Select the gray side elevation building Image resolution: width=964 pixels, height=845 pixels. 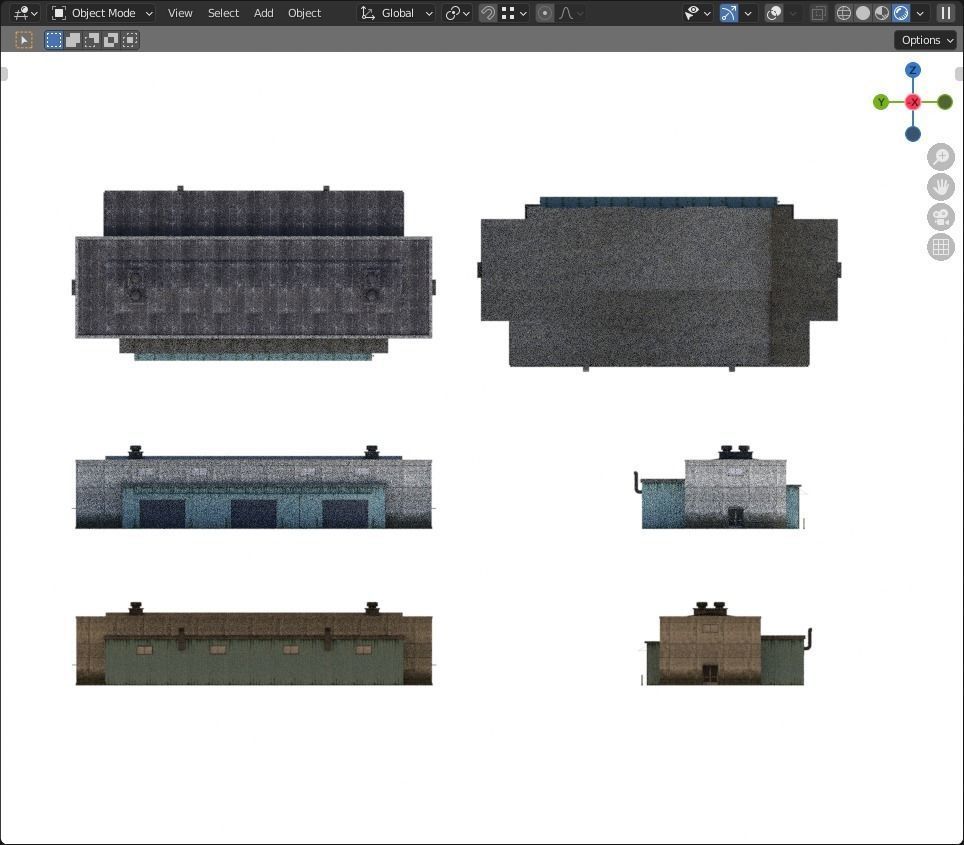click(x=719, y=488)
